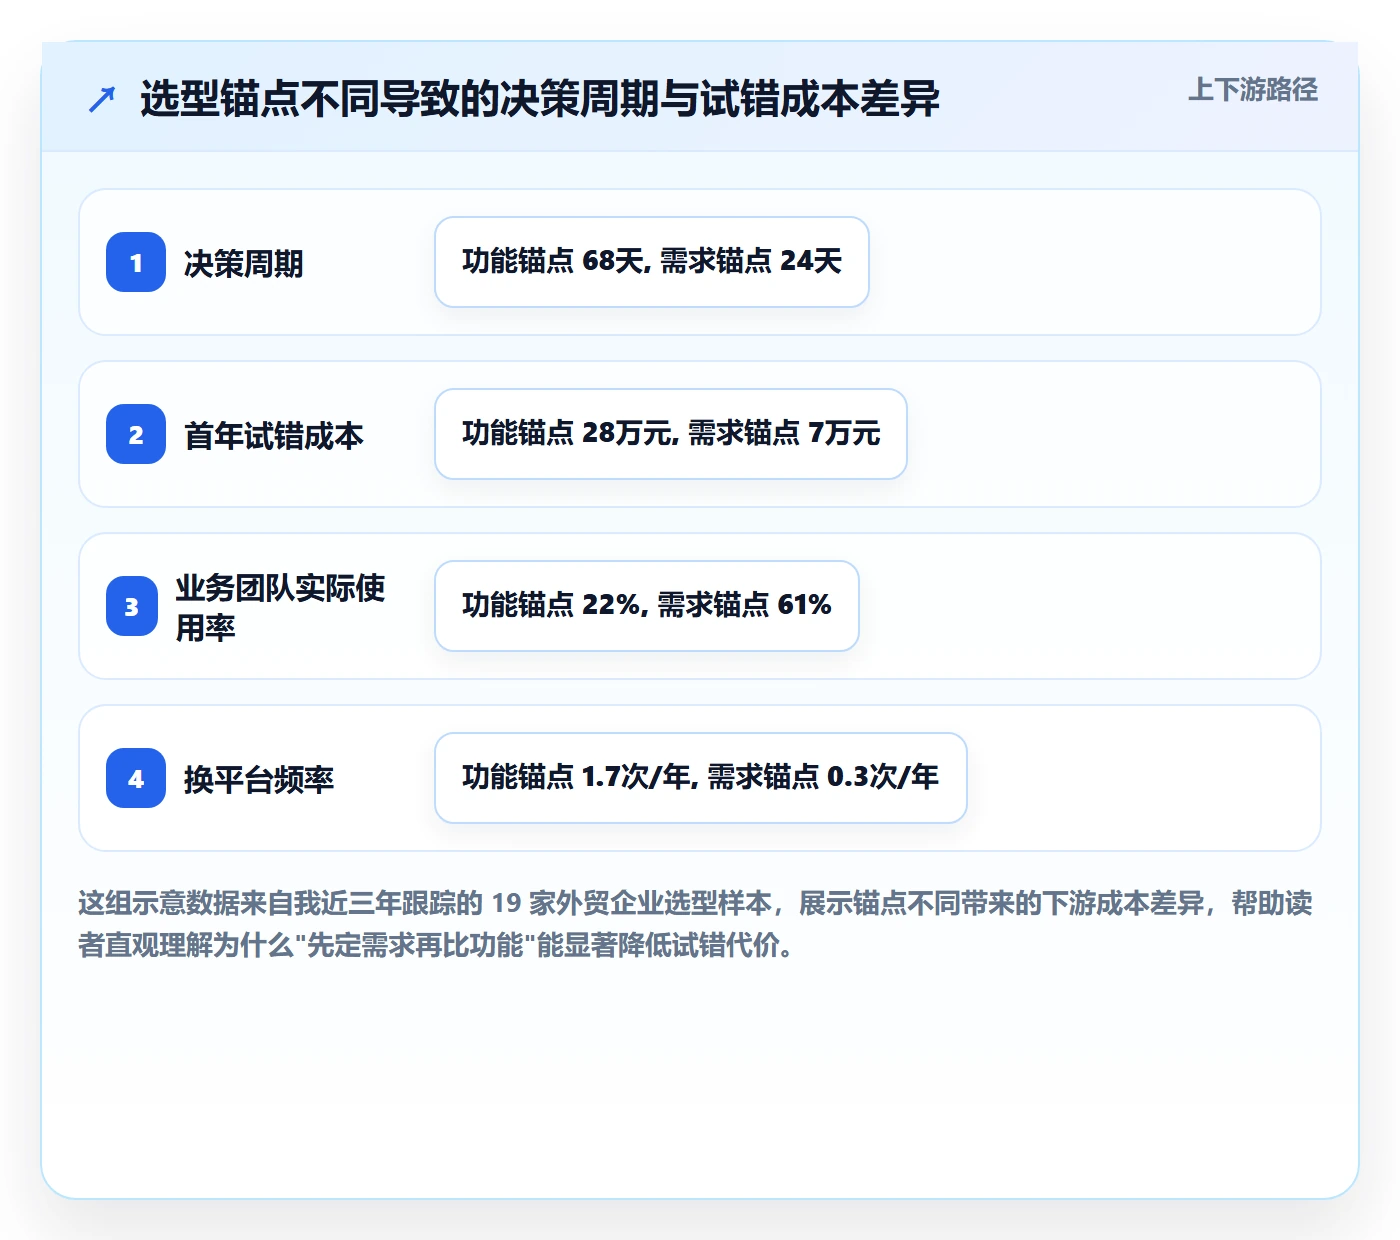Click the number 2 badge for 首年试错成本
This screenshot has width=1400, height=1240.
[x=136, y=434]
